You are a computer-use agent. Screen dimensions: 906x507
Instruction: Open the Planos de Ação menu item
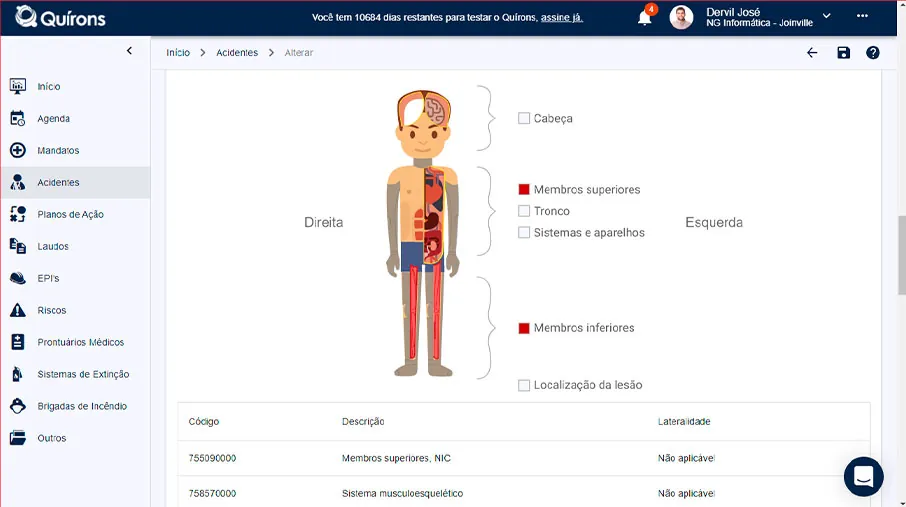[x=70, y=214]
